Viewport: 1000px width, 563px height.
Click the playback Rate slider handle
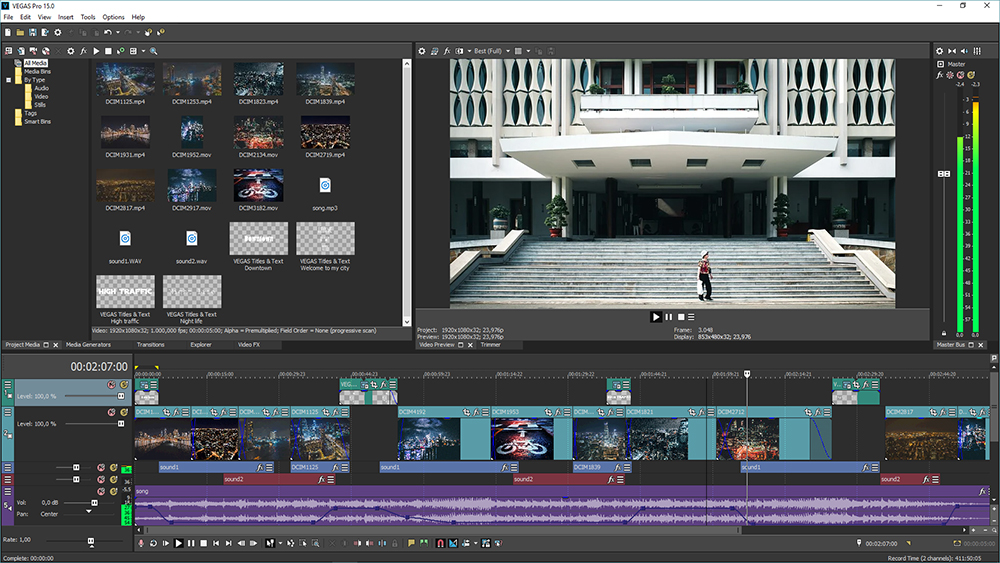tap(91, 541)
